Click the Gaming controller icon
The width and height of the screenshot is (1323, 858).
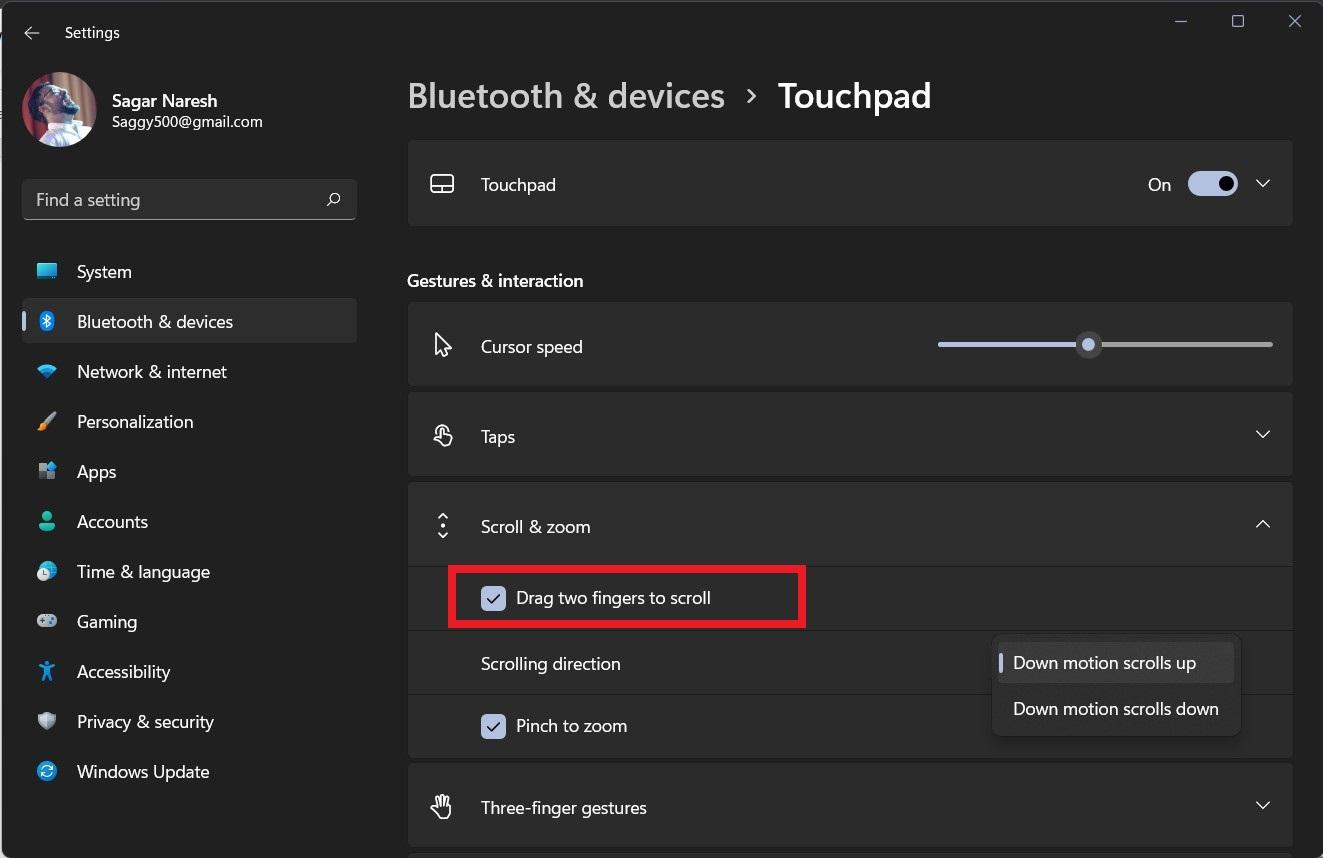(x=47, y=622)
